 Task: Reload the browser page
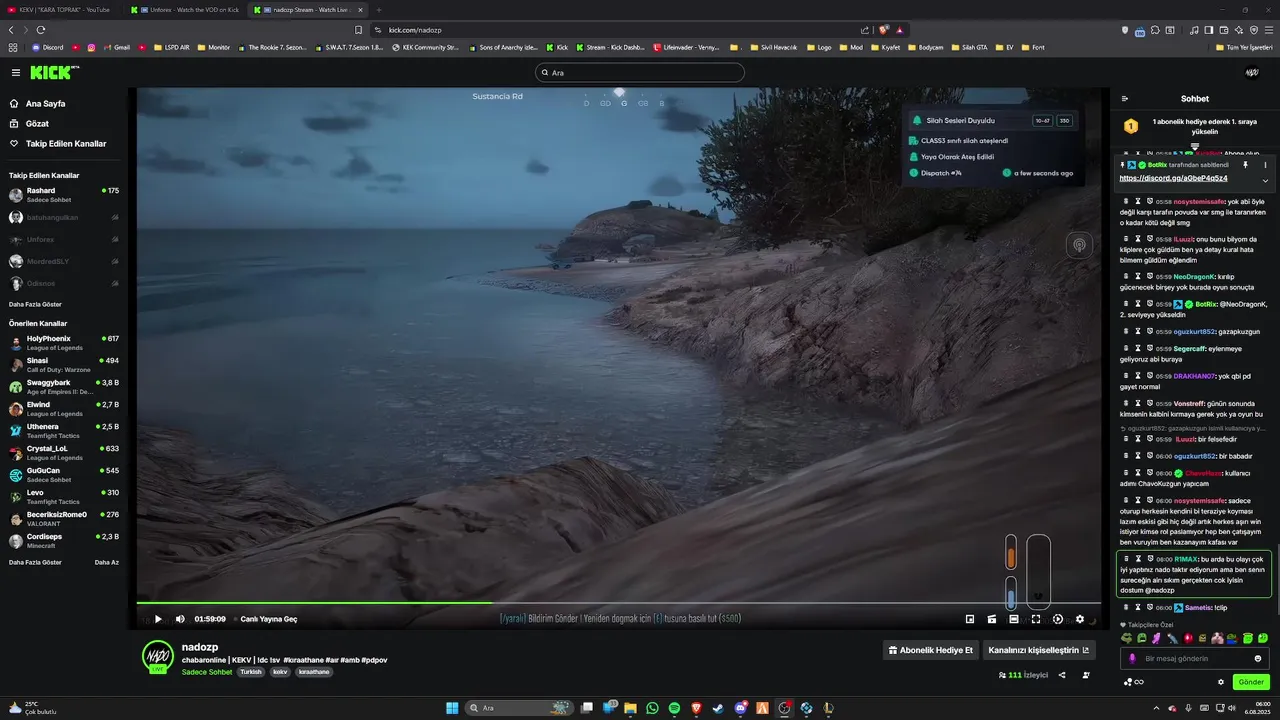[x=41, y=30]
